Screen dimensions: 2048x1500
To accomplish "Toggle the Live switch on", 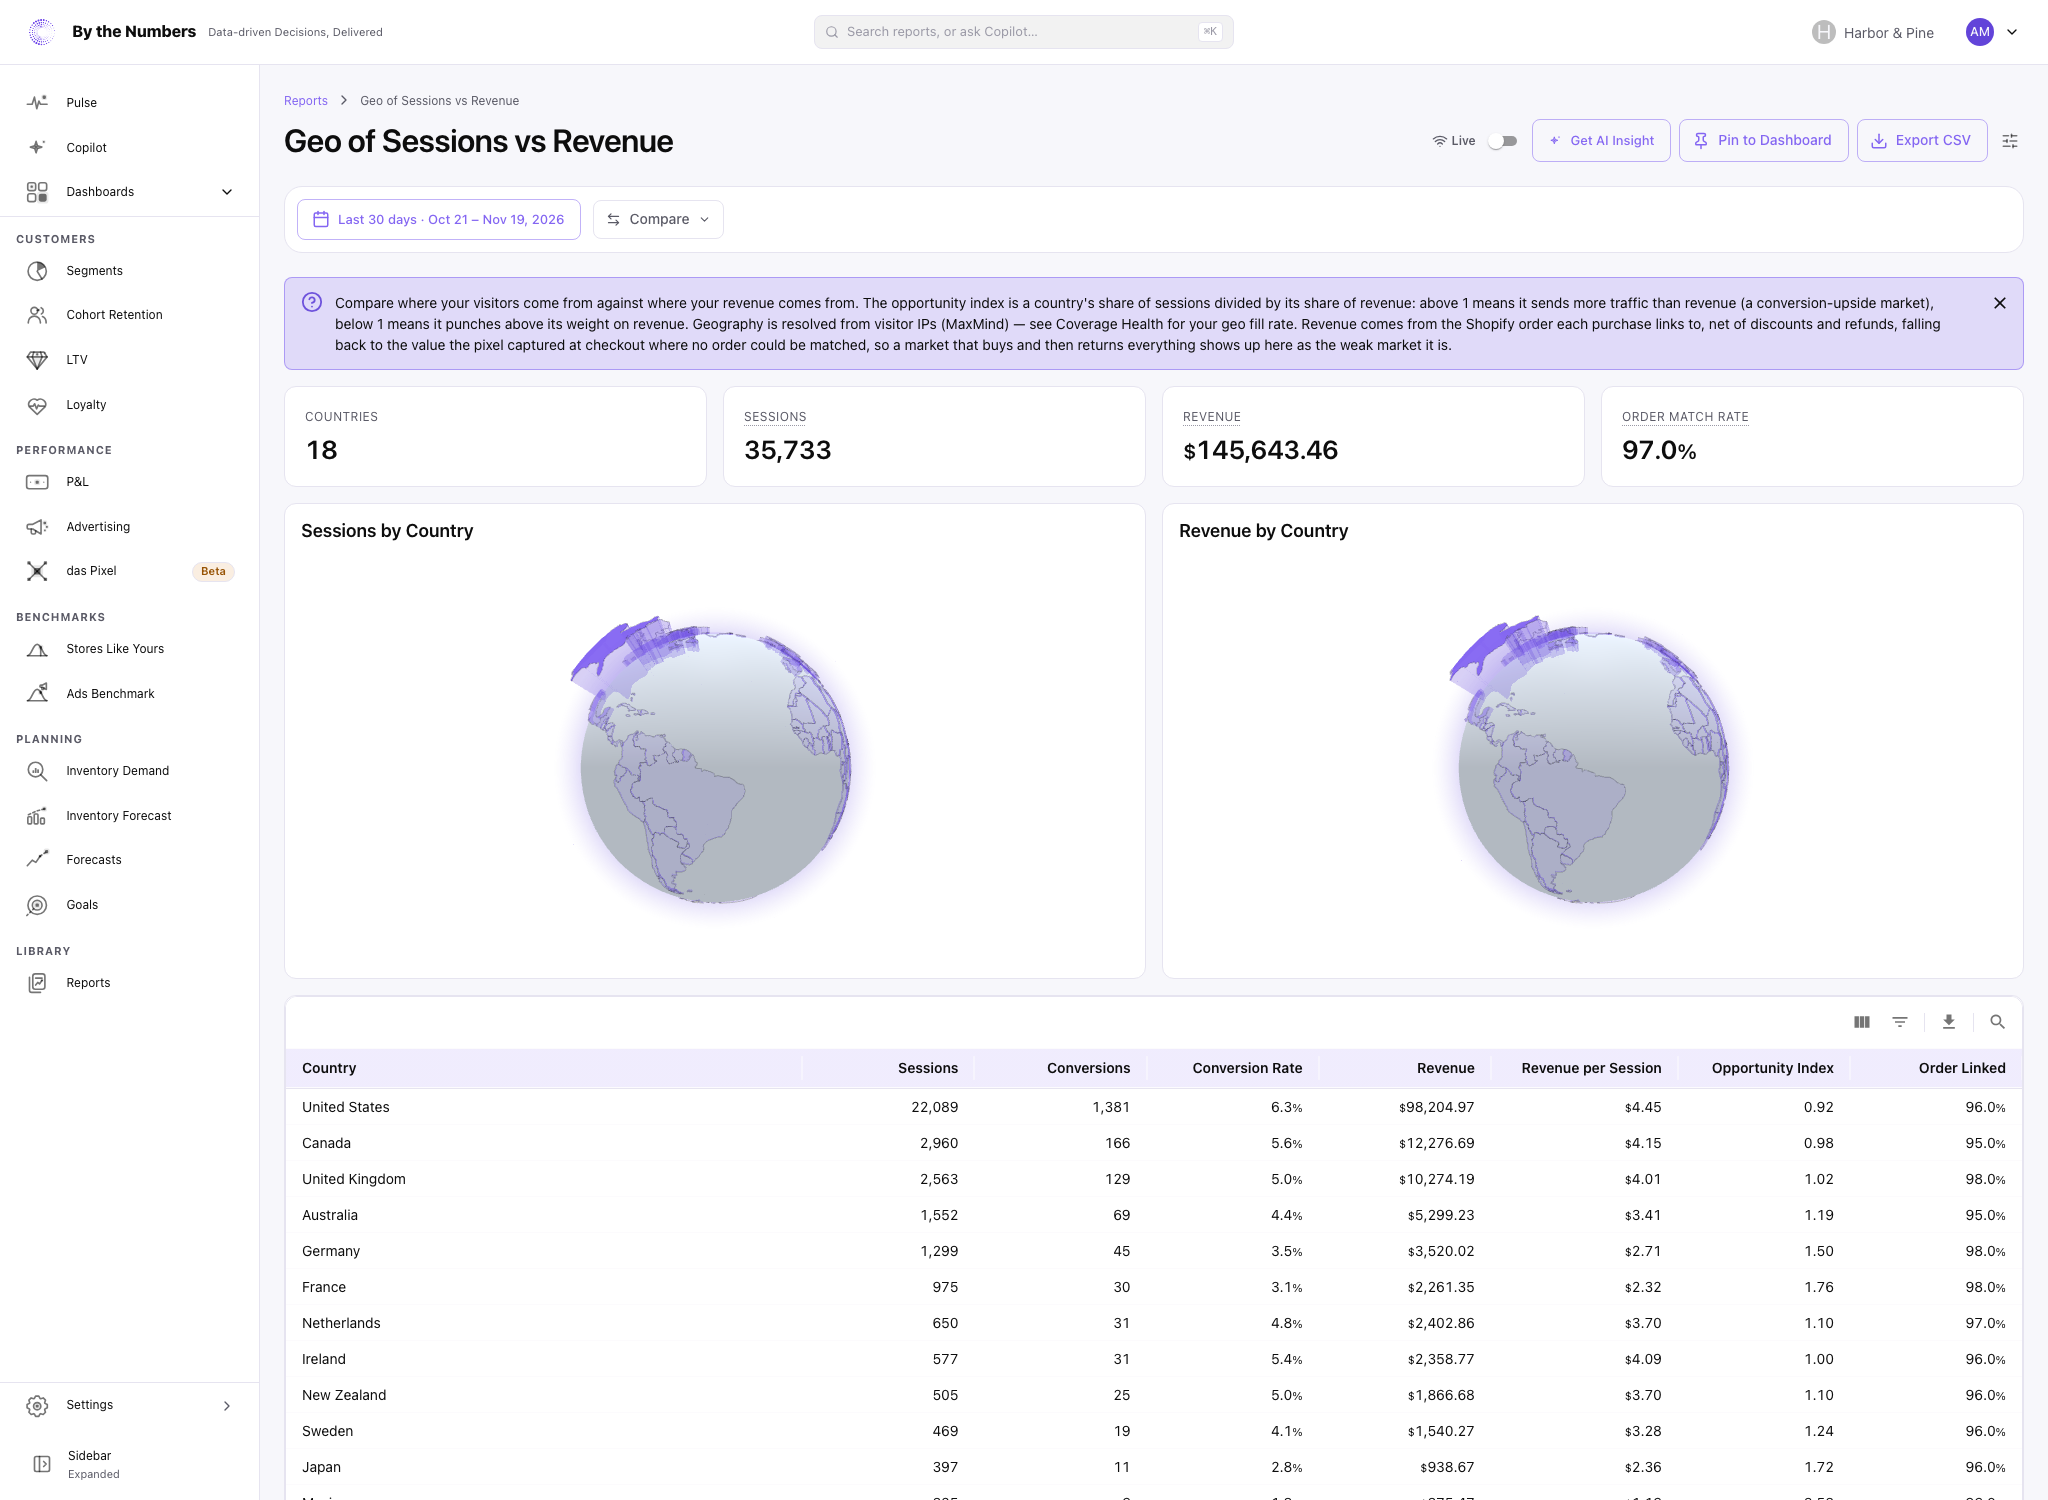I will [1503, 141].
